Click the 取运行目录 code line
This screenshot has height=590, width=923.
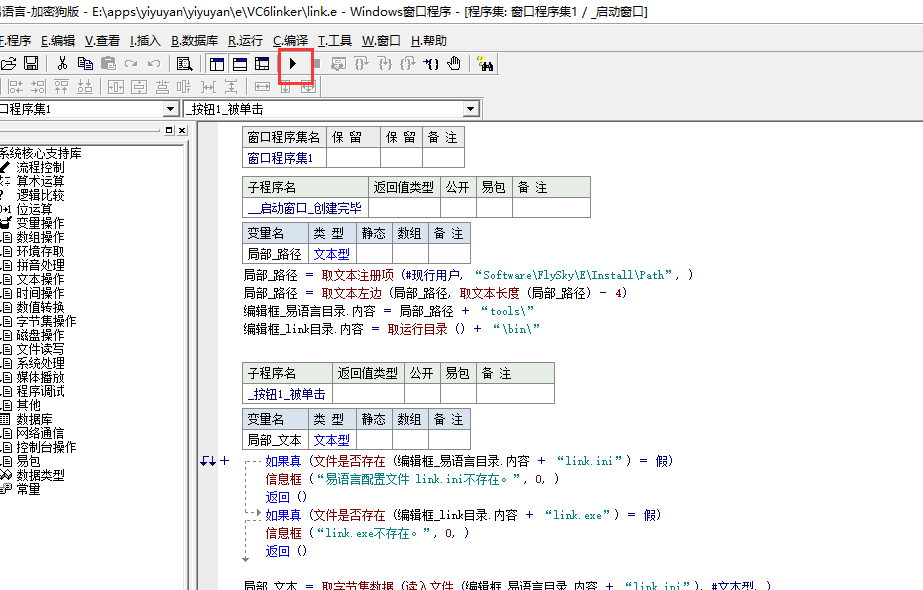click(392, 329)
